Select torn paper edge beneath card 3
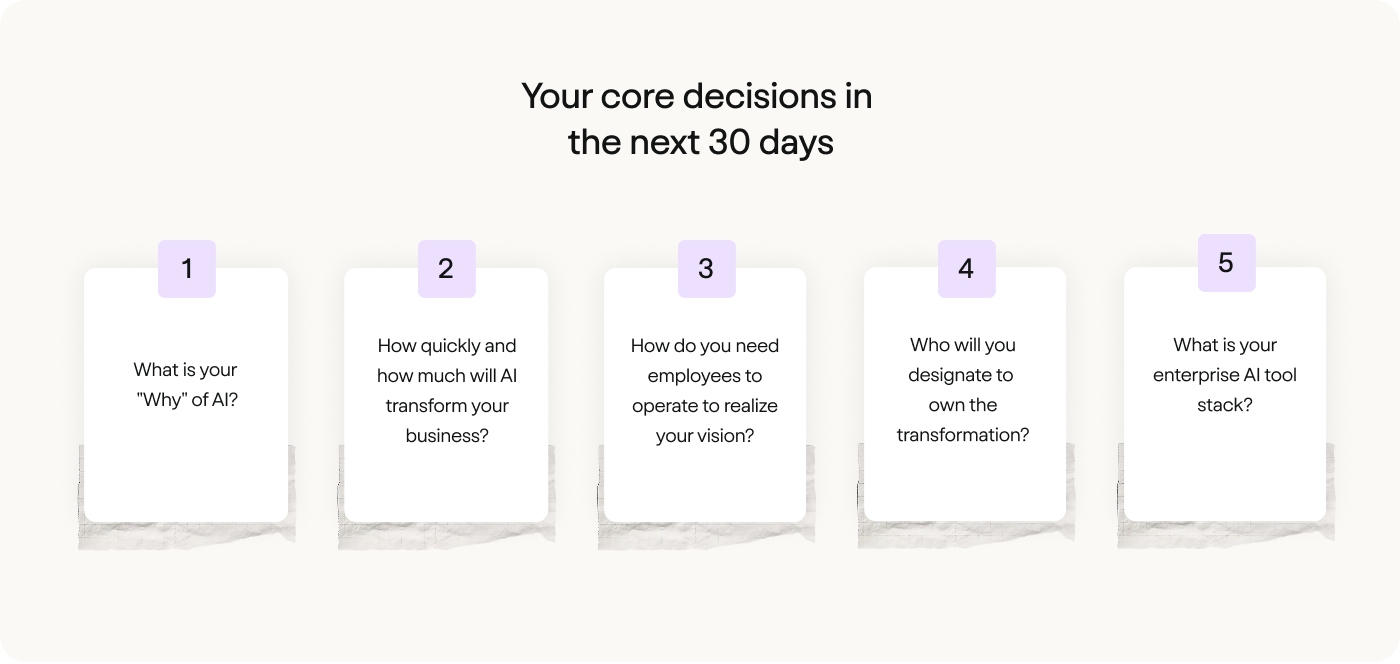Viewport: 1400px width, 664px height. click(706, 536)
